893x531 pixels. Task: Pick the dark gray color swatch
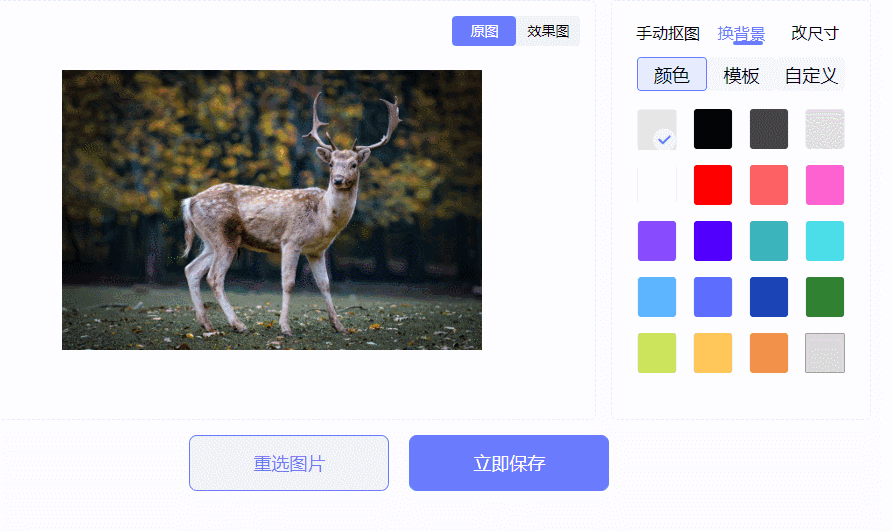click(x=769, y=129)
